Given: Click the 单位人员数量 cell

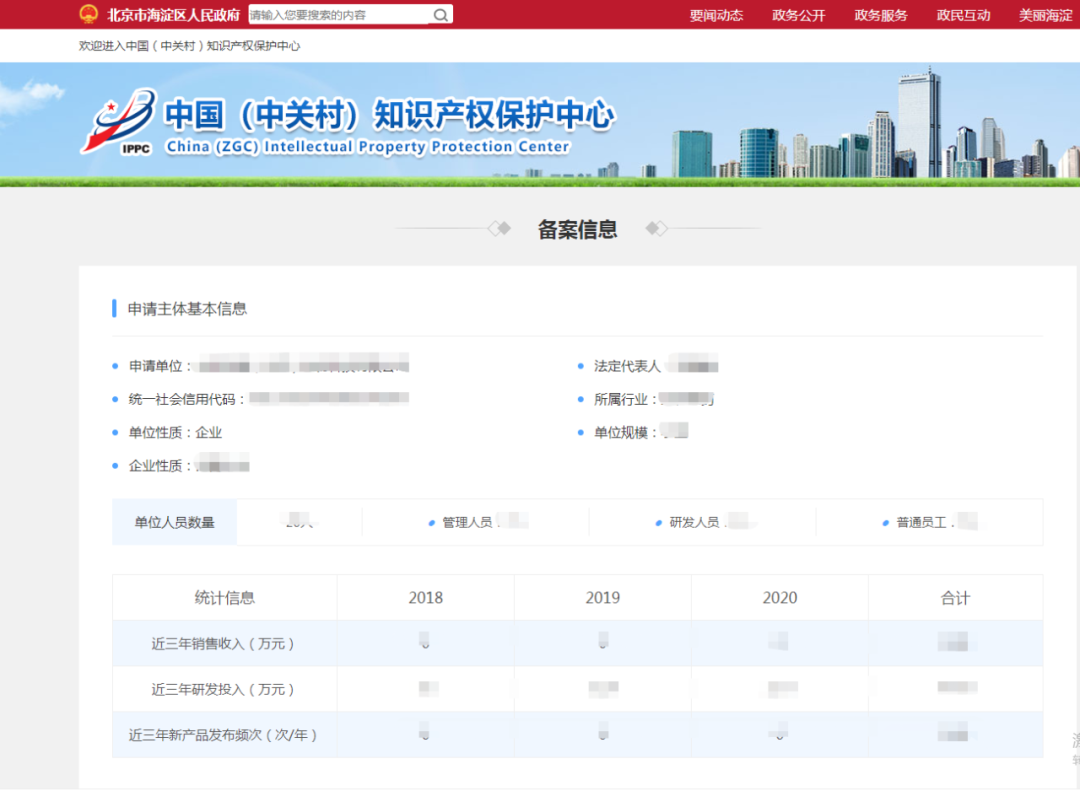Looking at the screenshot, I should coord(174,522).
